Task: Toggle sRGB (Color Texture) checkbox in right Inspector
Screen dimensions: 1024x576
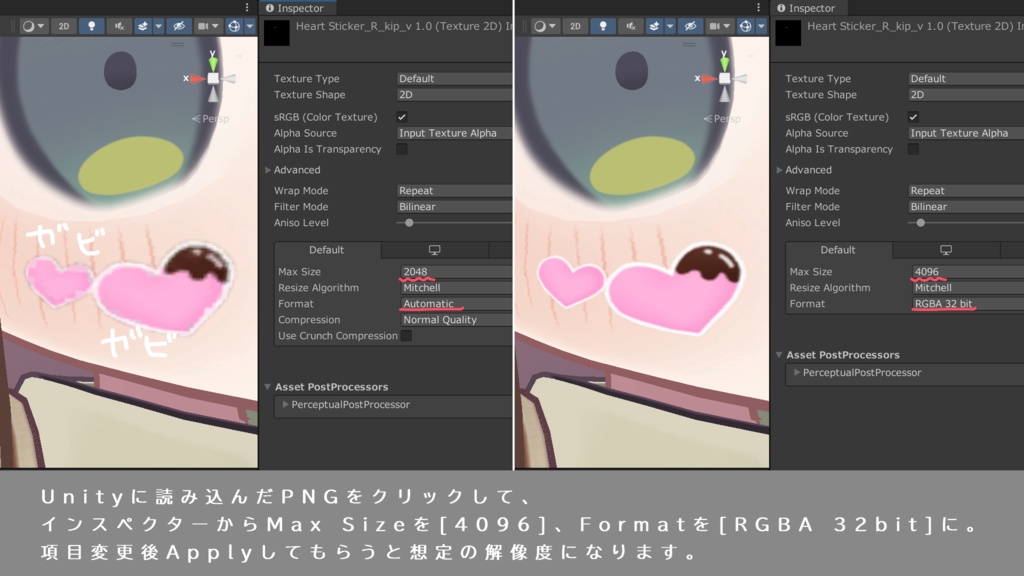Action: [913, 117]
